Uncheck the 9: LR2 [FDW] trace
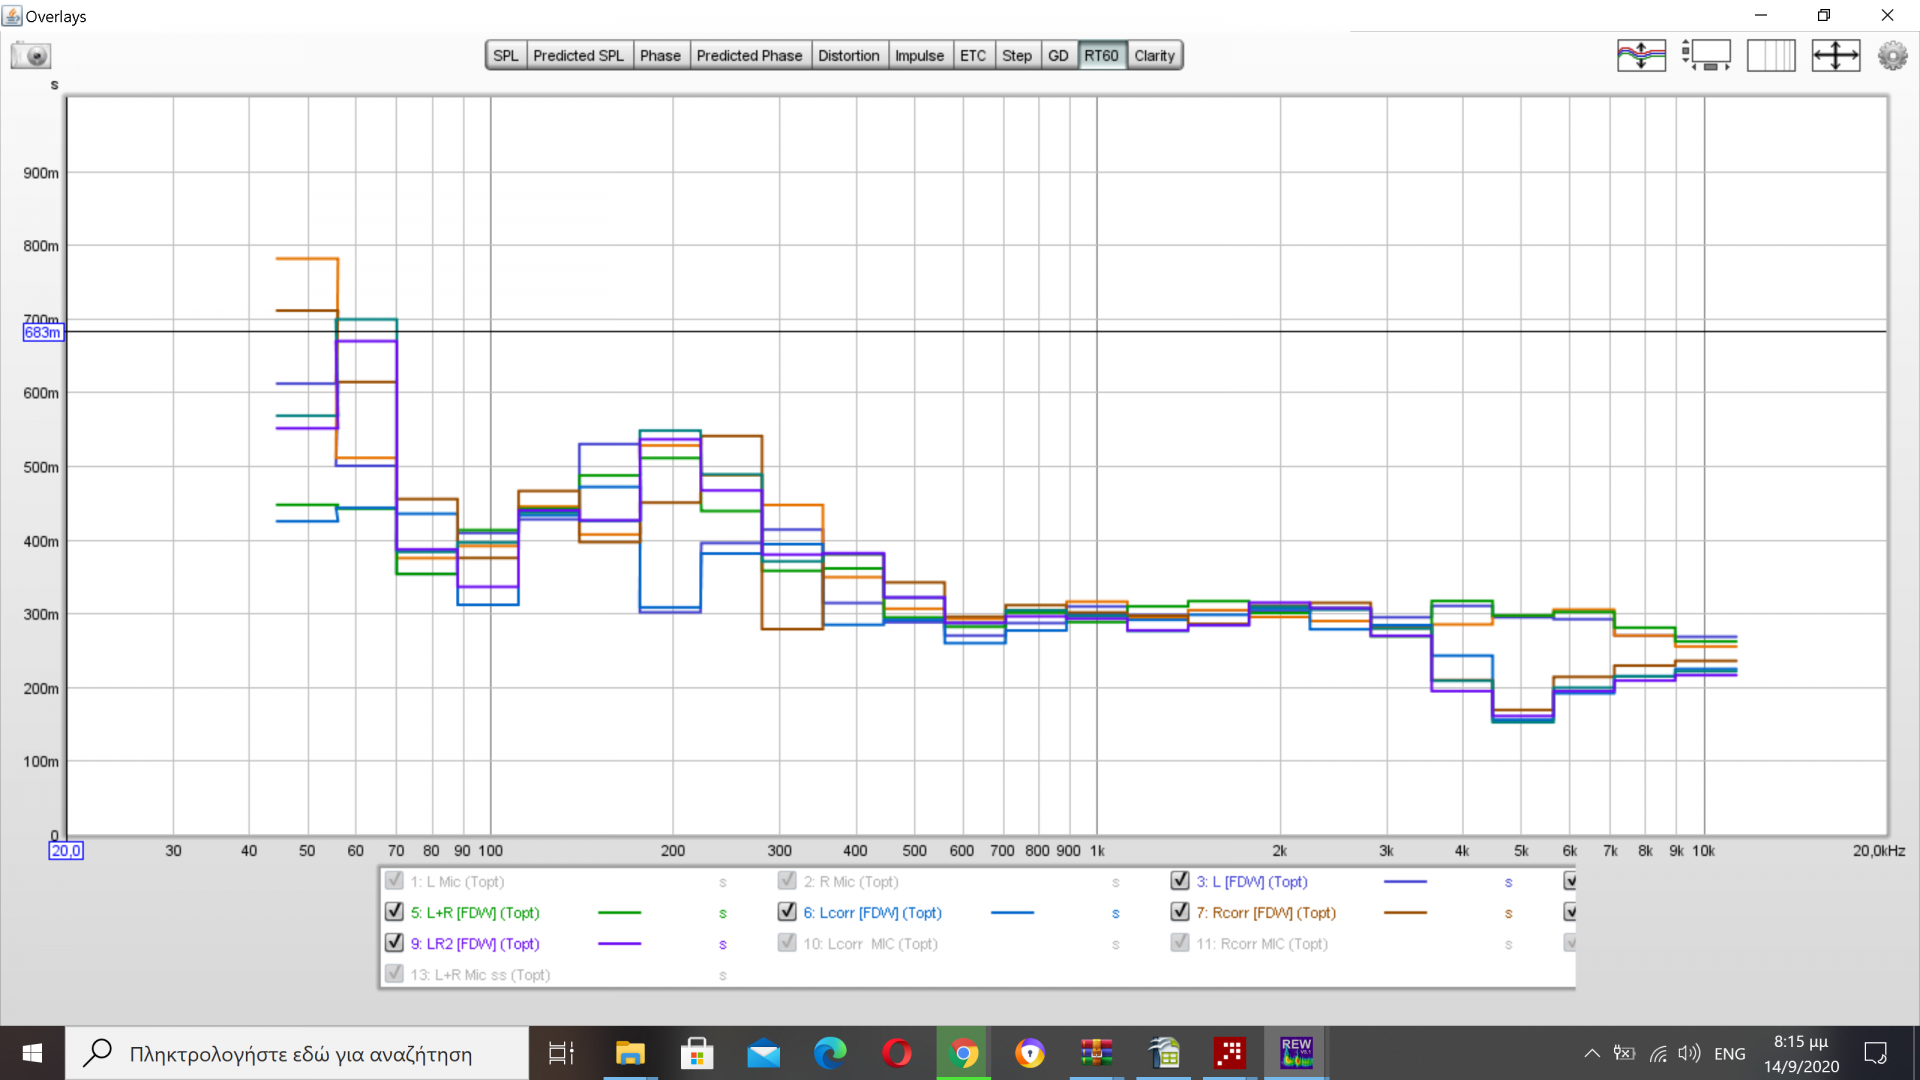The width and height of the screenshot is (1920, 1080). point(394,943)
